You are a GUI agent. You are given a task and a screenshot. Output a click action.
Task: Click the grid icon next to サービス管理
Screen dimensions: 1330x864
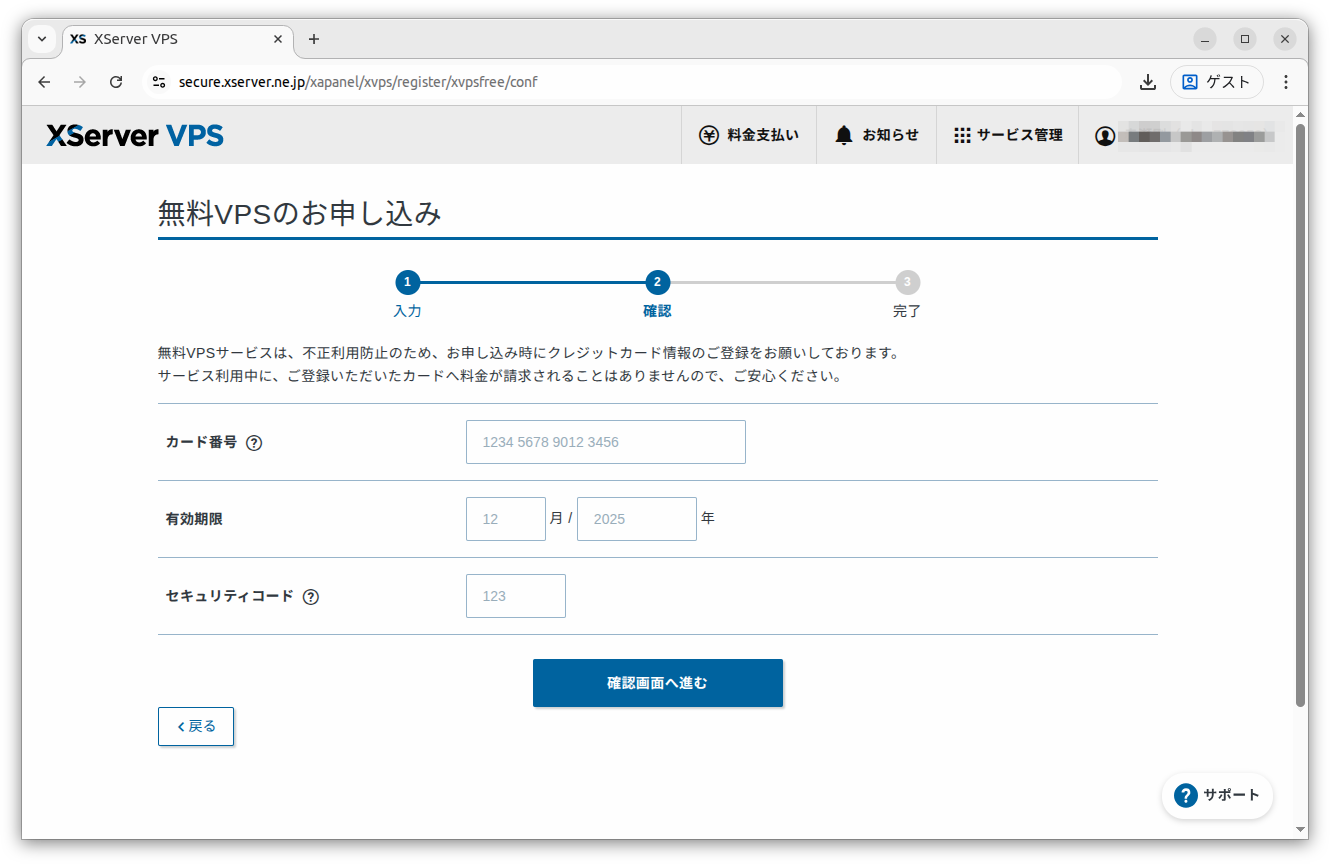click(962, 134)
